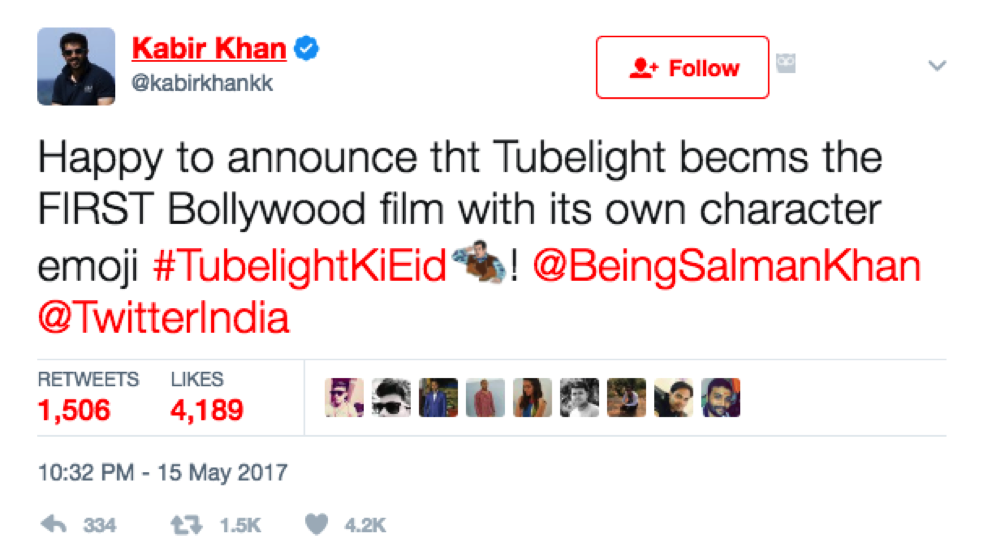Click the black-and-white sunglasses liker avatar
The image size is (1004, 559).
391,398
